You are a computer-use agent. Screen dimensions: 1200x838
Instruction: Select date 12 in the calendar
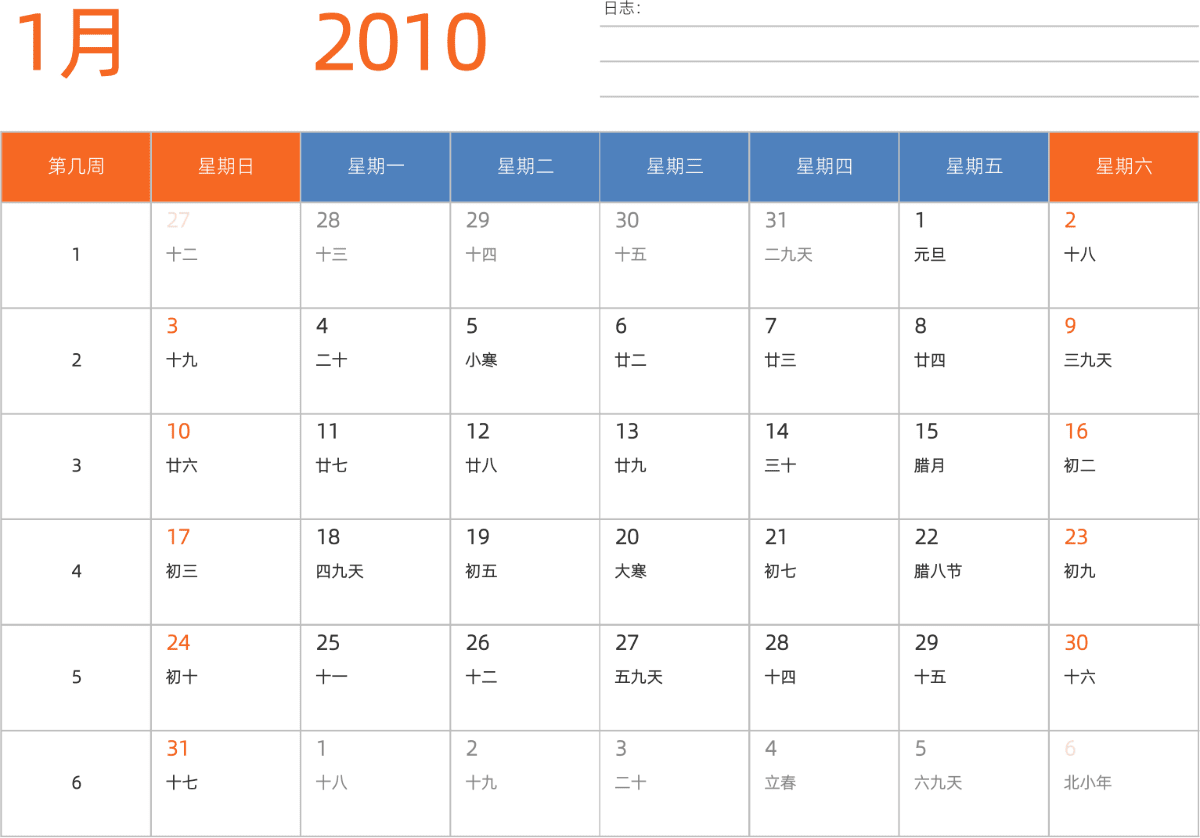pos(478,432)
